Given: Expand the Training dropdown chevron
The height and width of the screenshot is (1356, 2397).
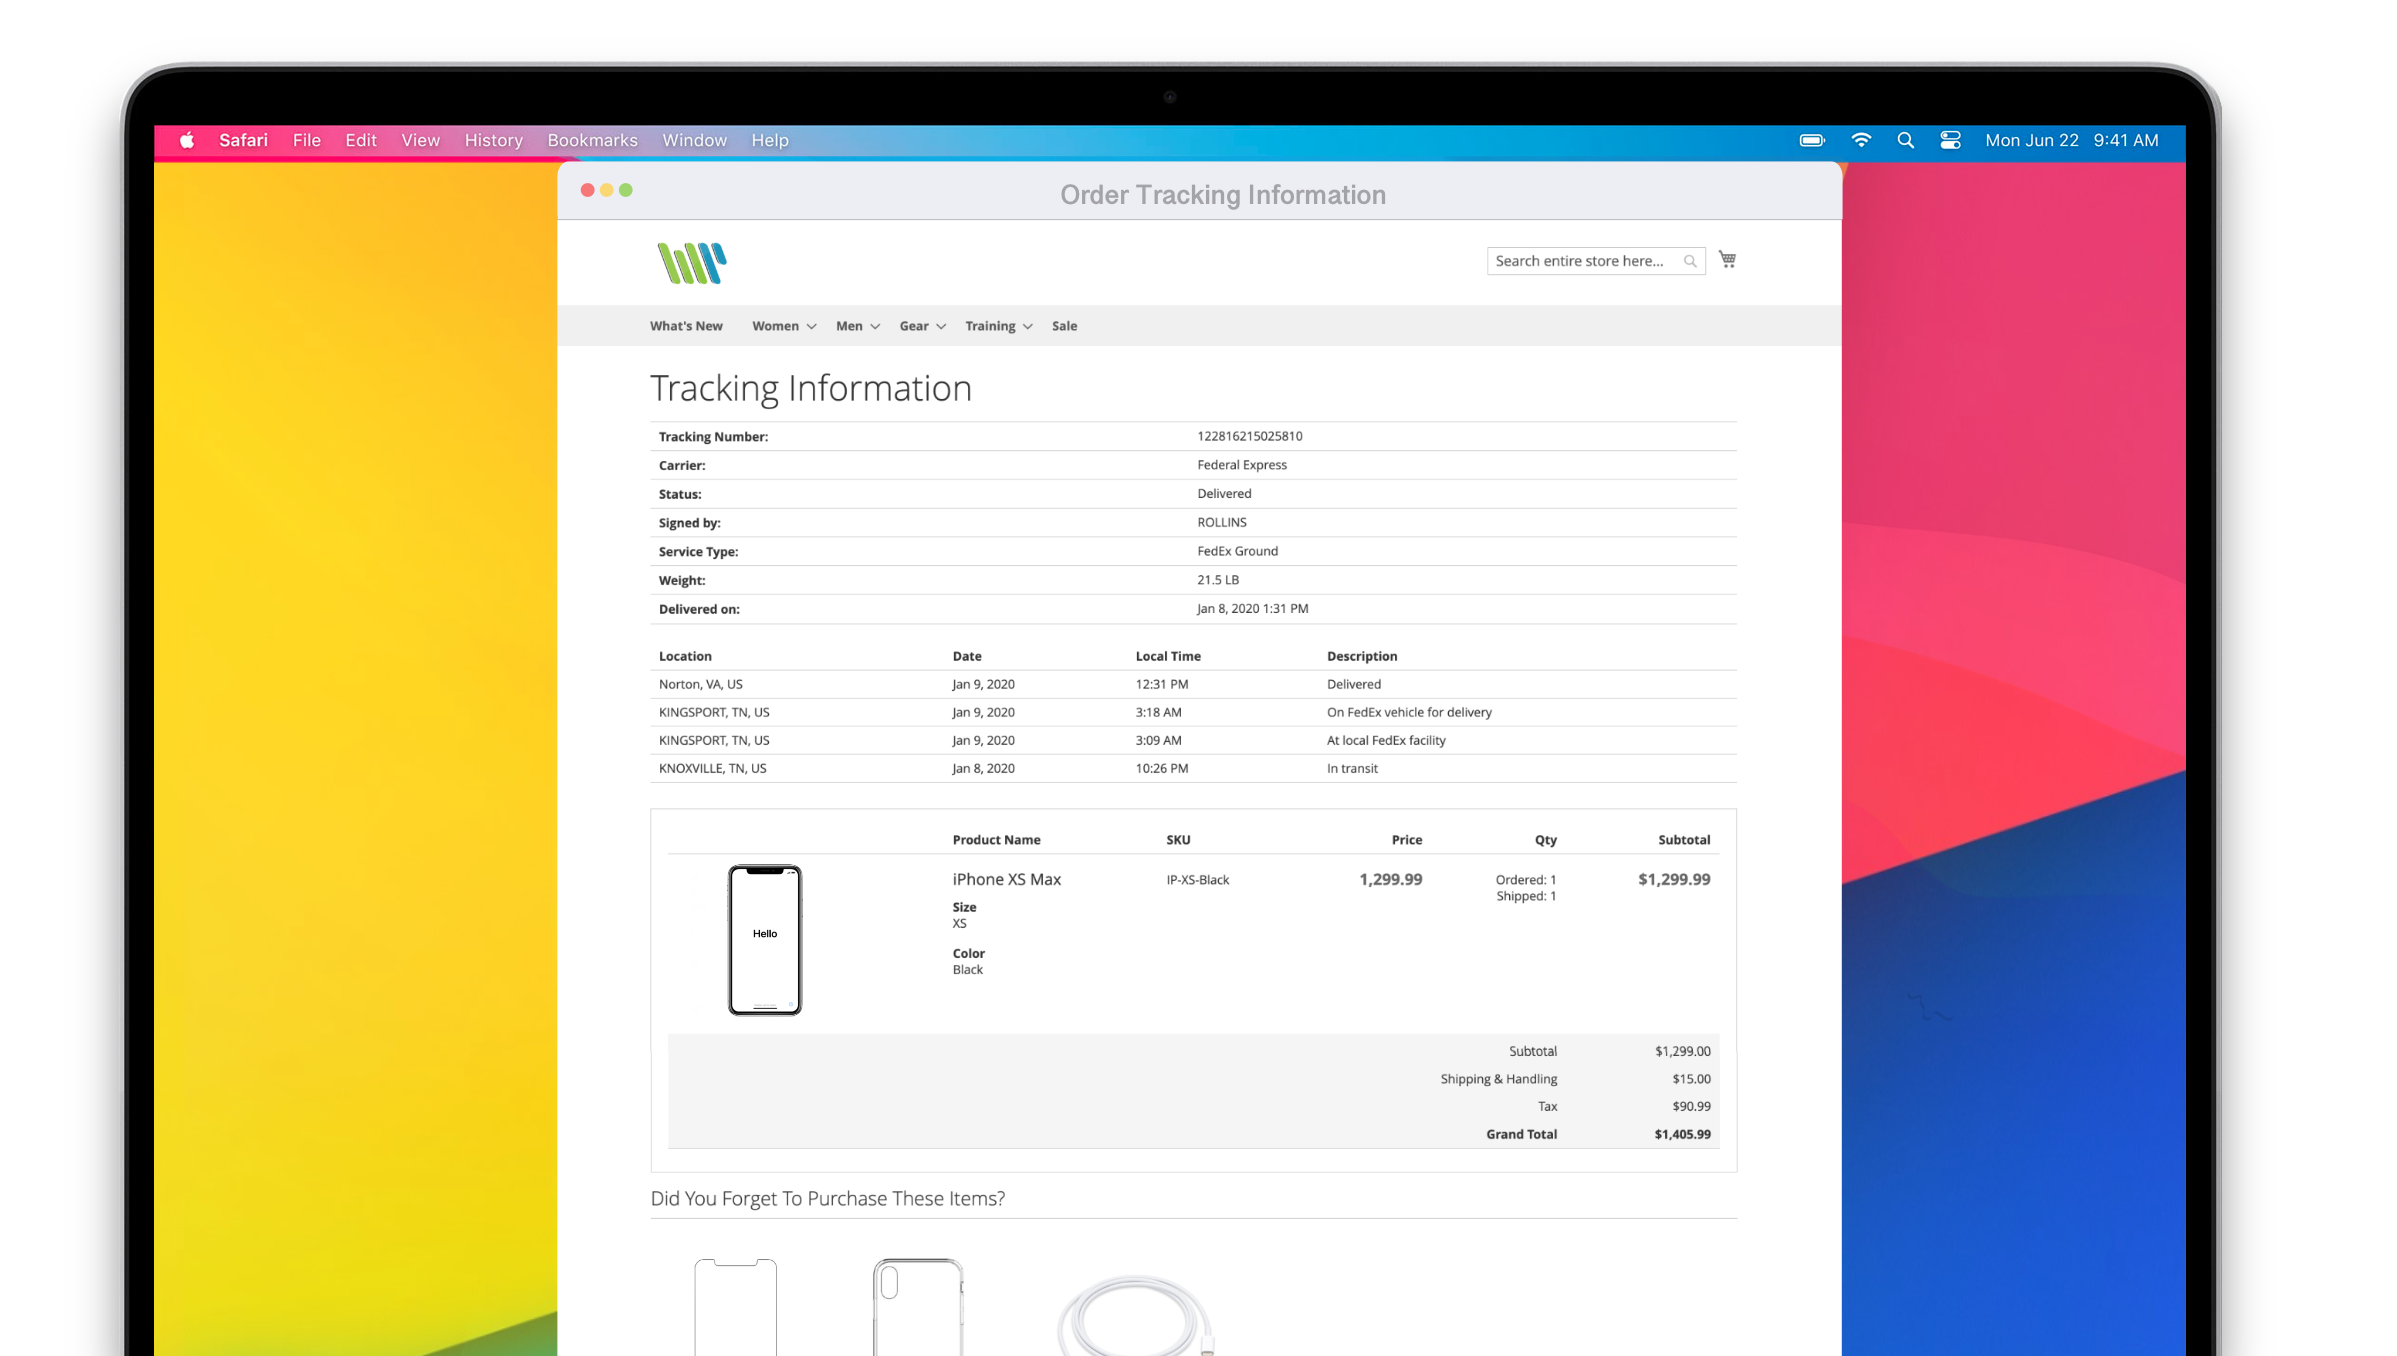Looking at the screenshot, I should [x=1028, y=327].
